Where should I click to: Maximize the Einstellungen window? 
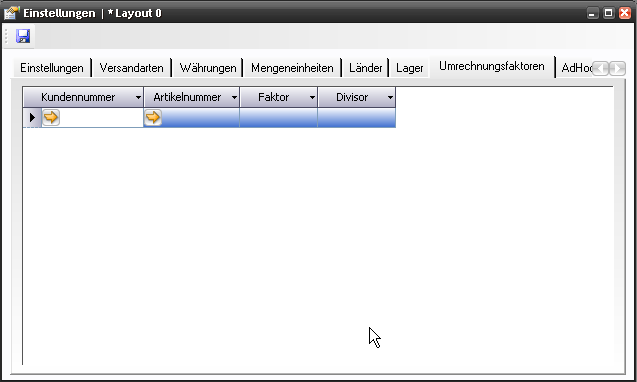click(608, 13)
